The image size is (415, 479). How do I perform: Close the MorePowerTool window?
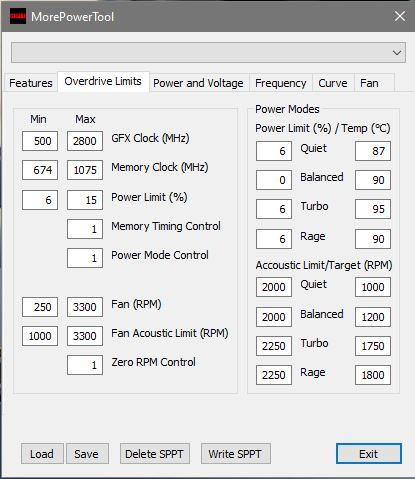pyautogui.click(x=400, y=16)
